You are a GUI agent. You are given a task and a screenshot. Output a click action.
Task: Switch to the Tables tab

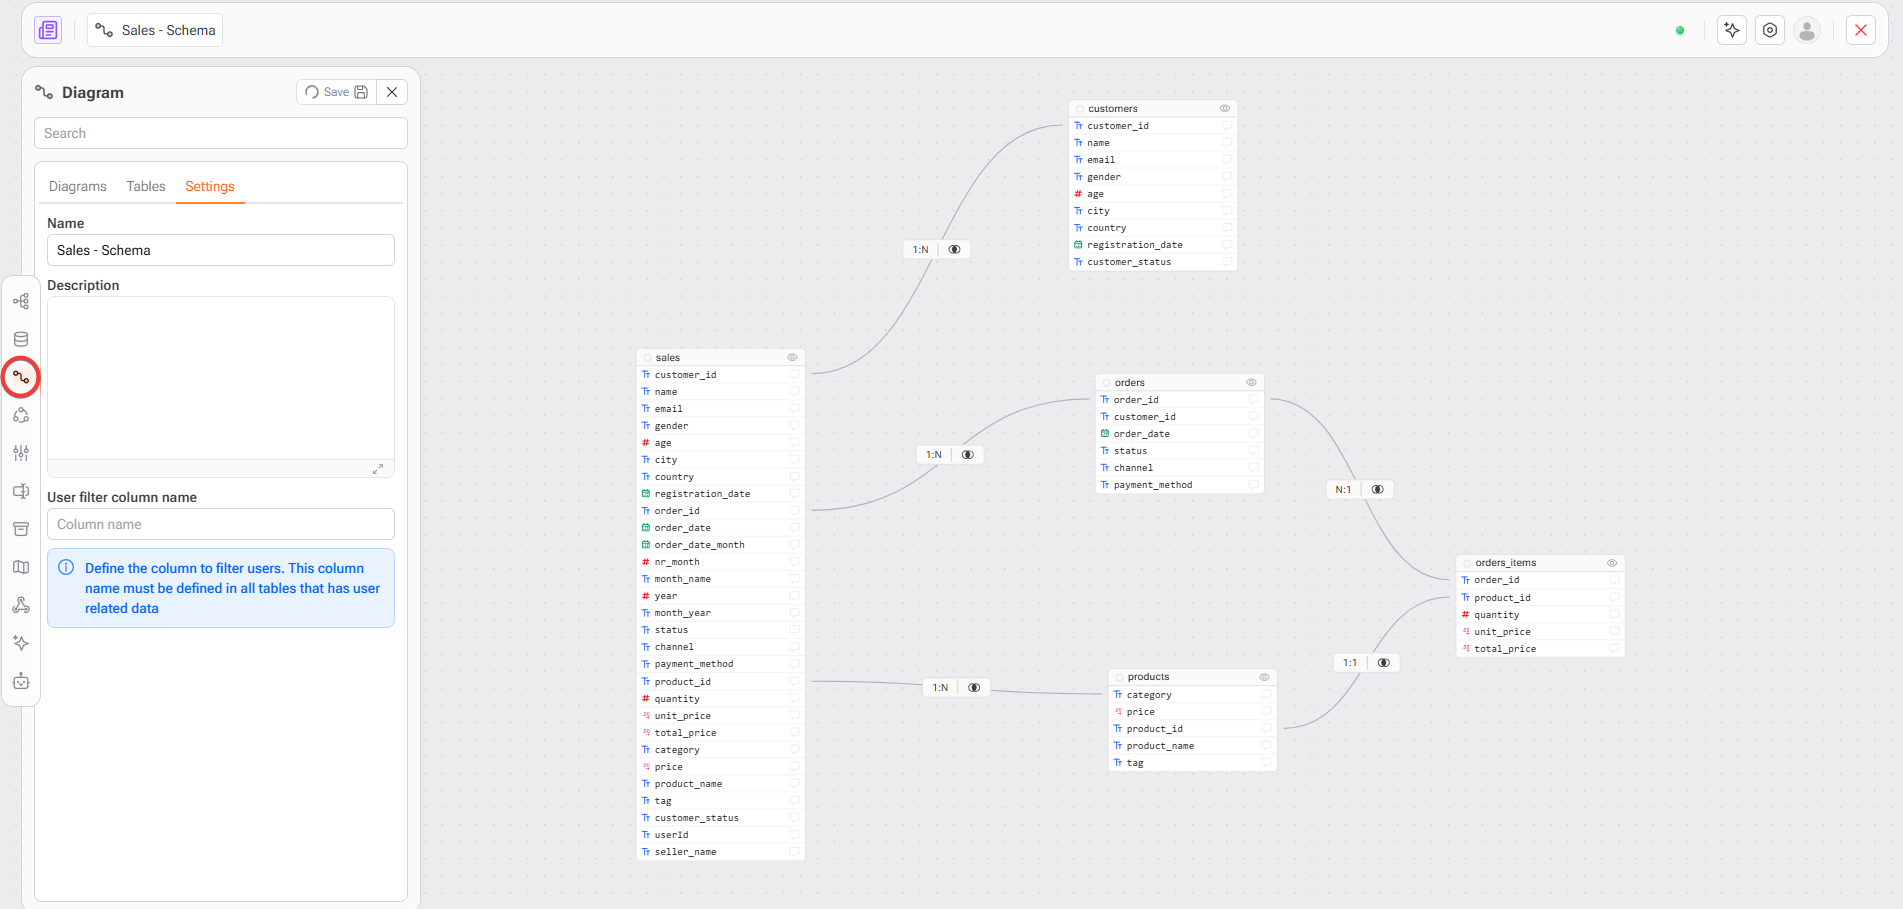[x=146, y=186]
